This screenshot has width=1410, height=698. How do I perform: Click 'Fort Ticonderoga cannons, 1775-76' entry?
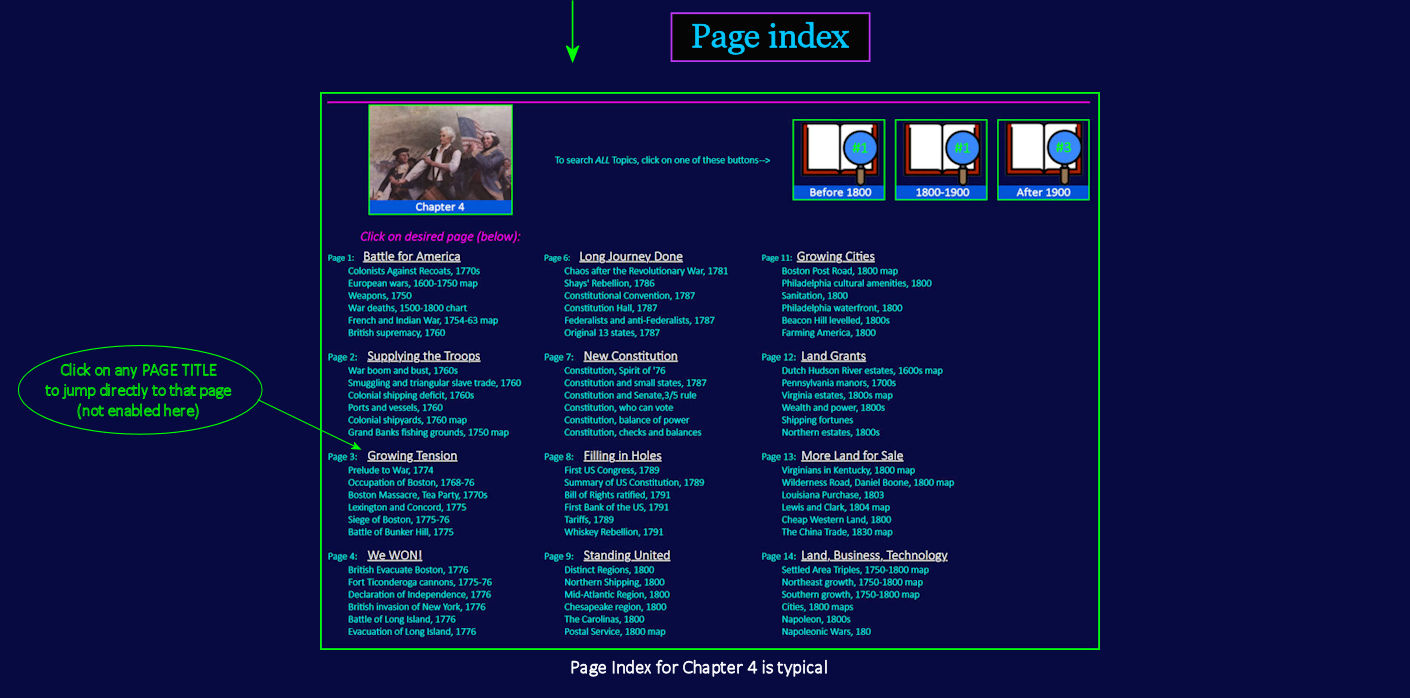[420, 582]
